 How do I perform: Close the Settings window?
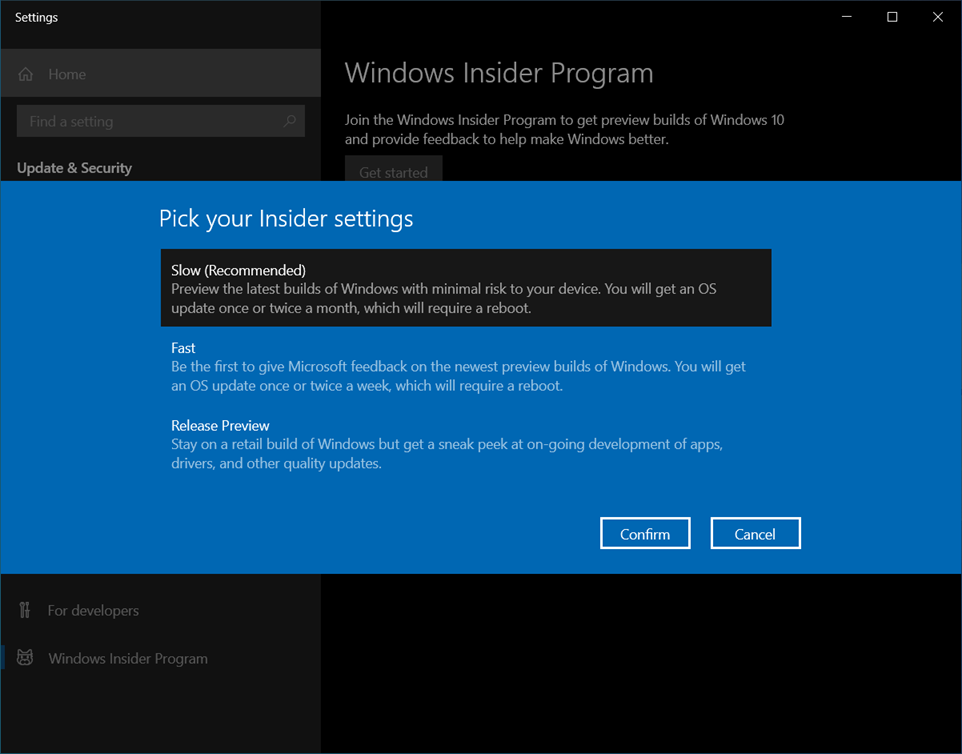[x=937, y=17]
